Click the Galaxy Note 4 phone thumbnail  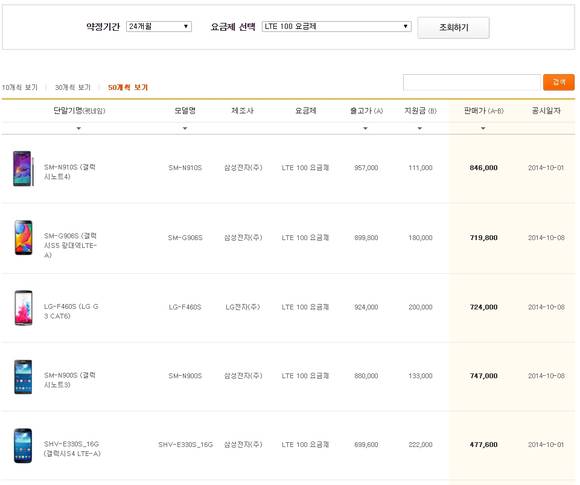pos(23,168)
